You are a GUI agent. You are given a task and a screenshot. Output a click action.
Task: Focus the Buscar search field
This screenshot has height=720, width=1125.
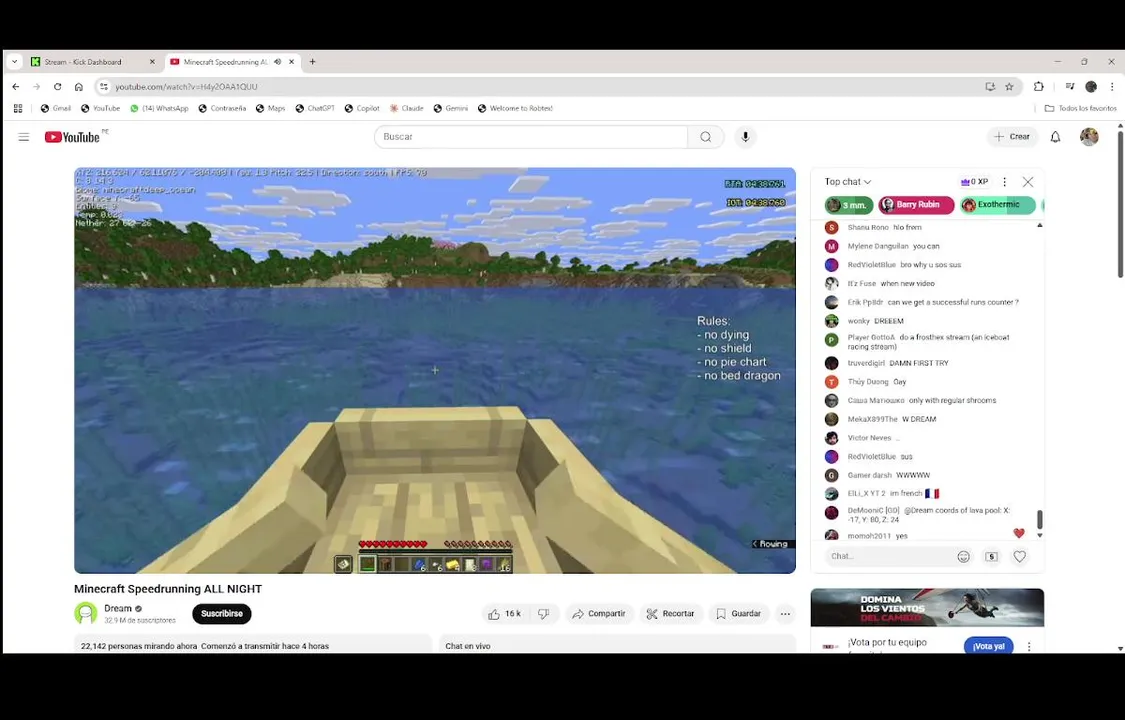point(531,137)
